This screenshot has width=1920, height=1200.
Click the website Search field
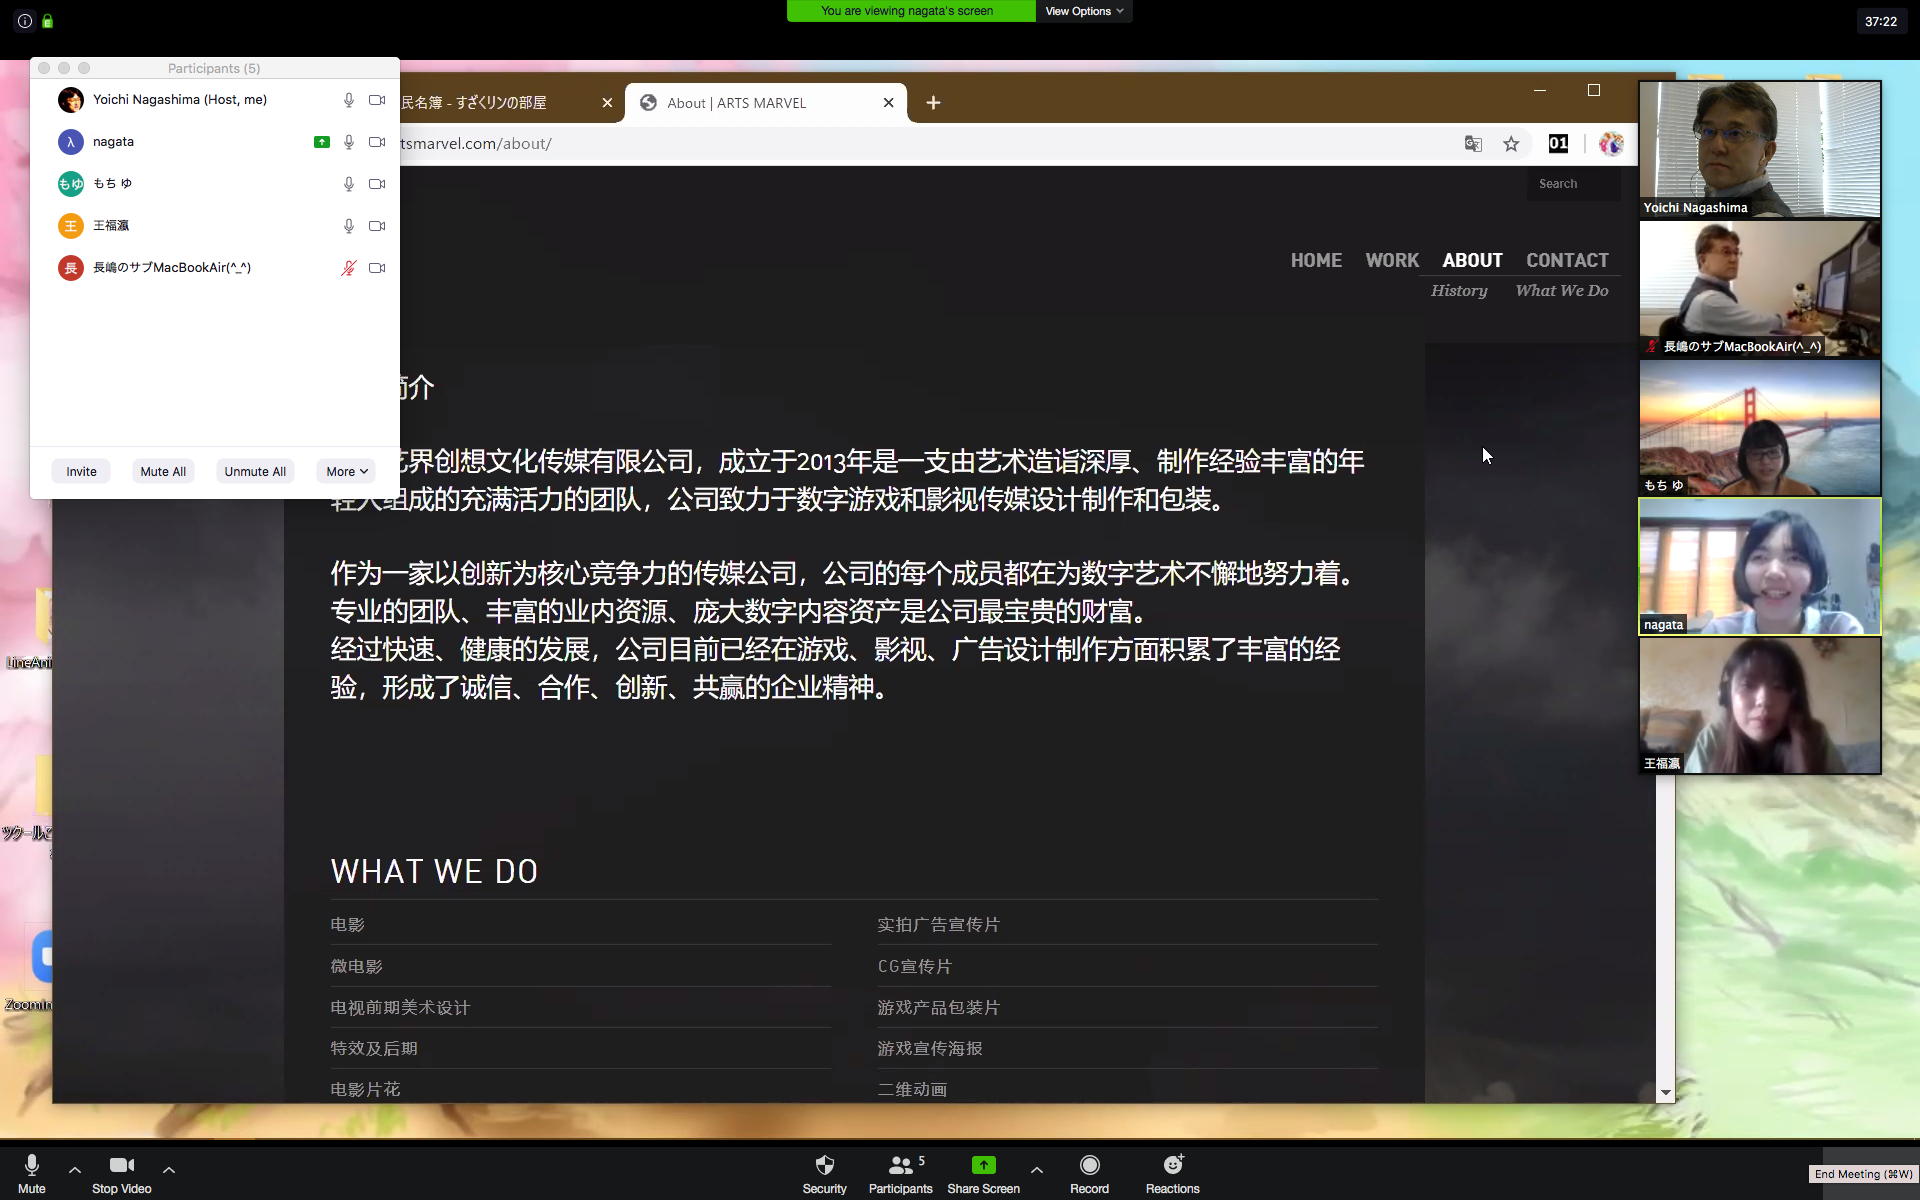[x=1572, y=184]
